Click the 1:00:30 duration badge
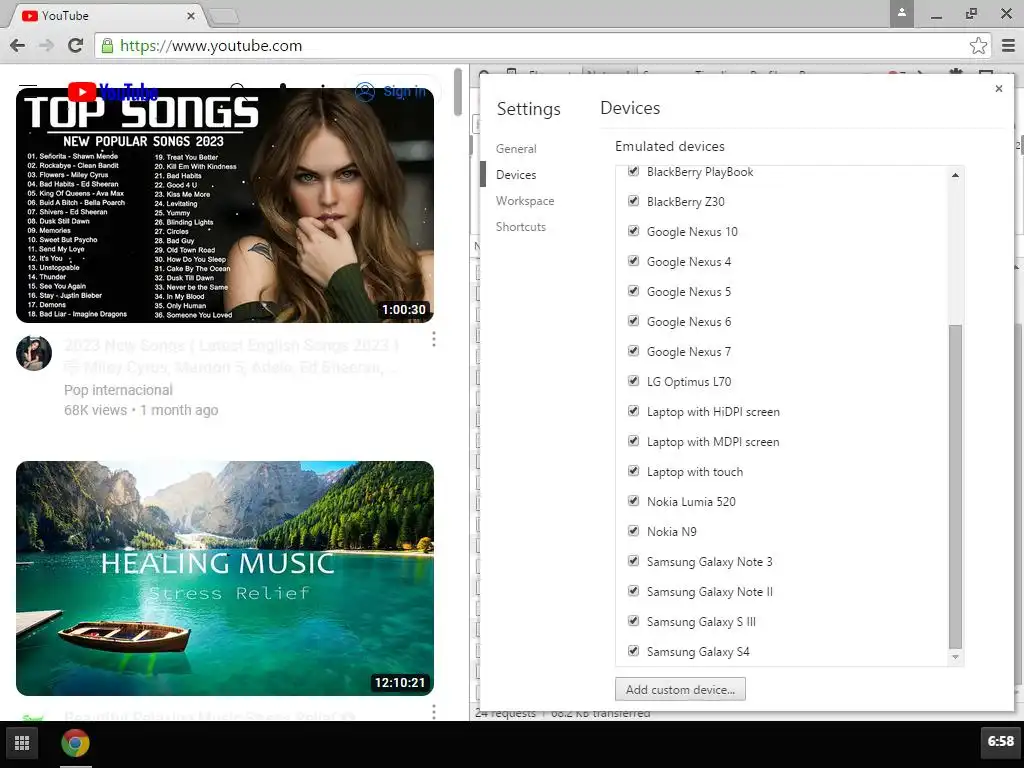 (404, 310)
